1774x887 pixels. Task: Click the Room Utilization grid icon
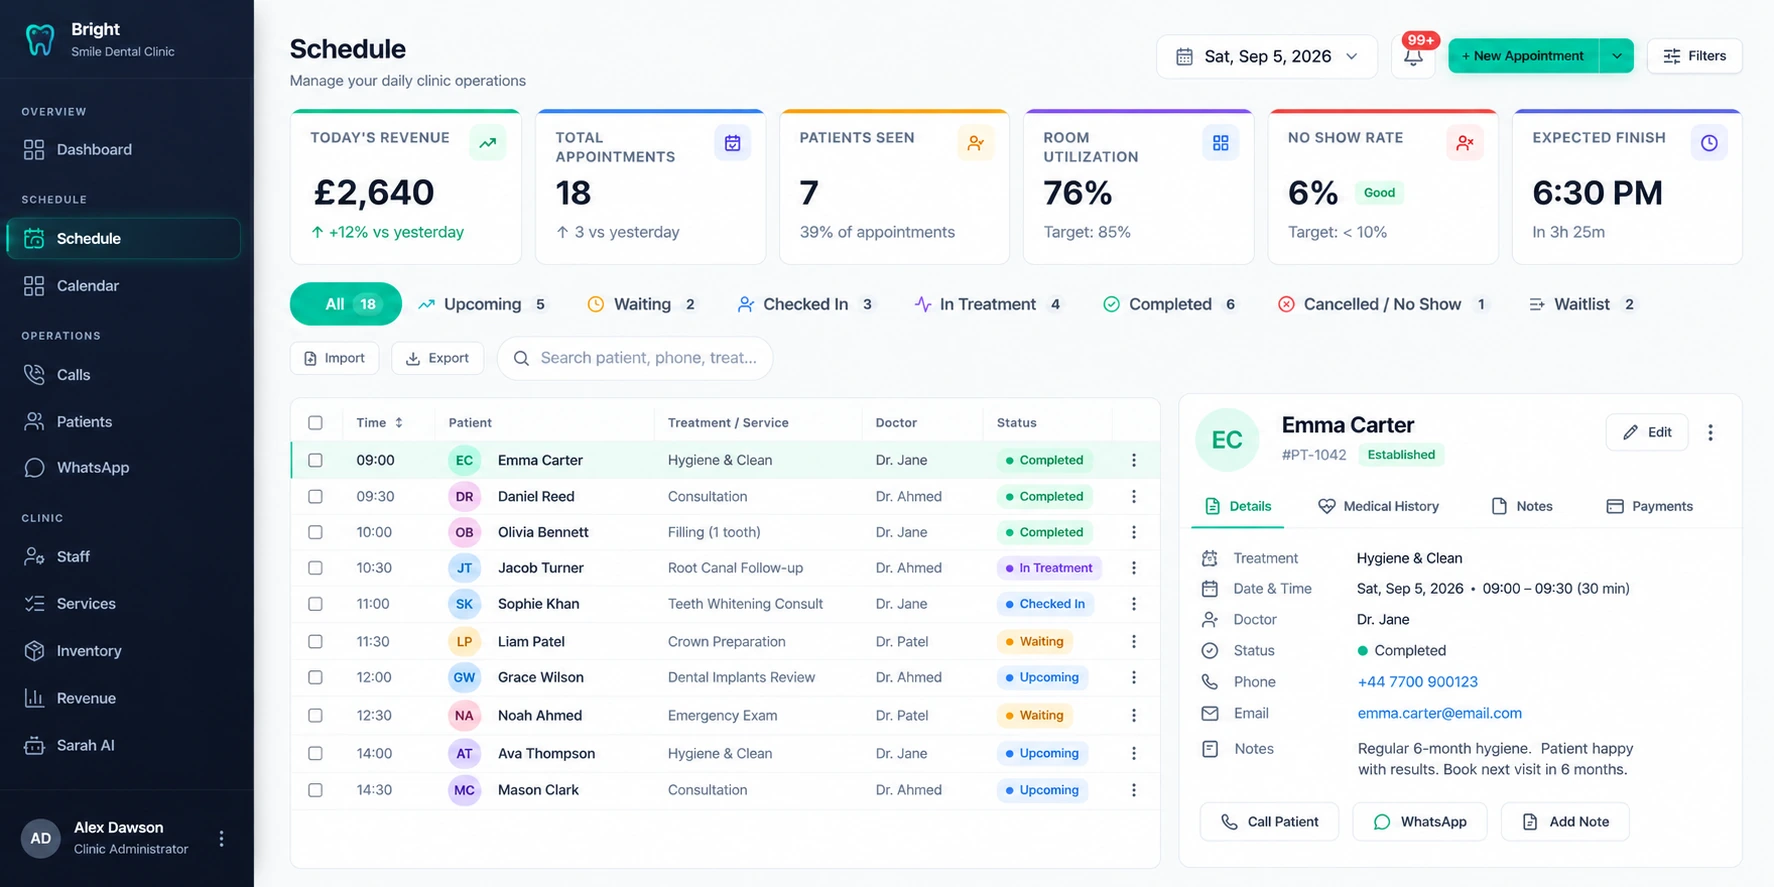pos(1220,143)
